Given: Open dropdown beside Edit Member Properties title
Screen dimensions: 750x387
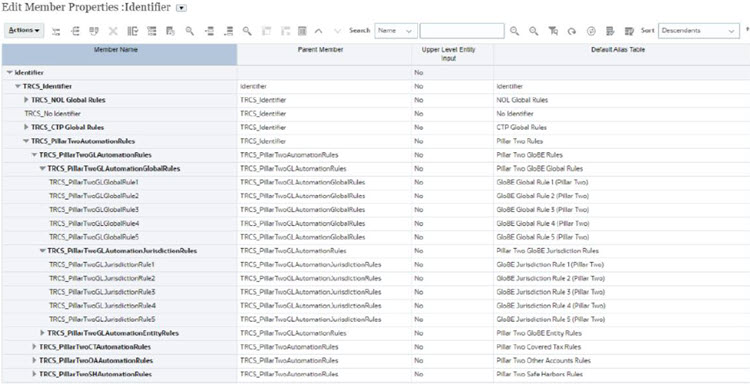Looking at the screenshot, I should pyautogui.click(x=181, y=8).
